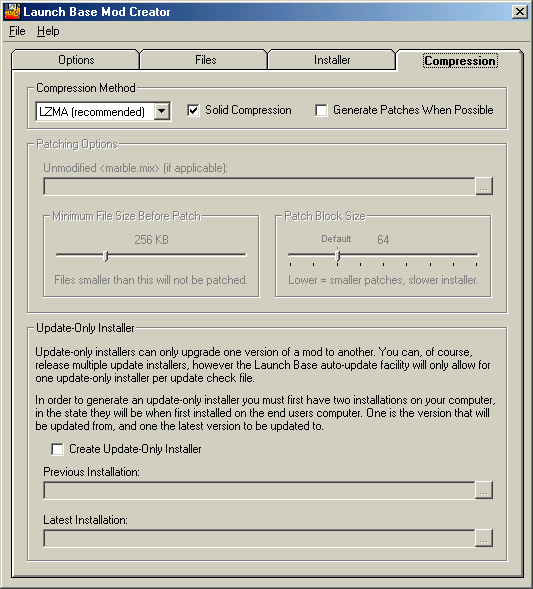Viewport: 533px width, 589px height.
Task: Click the Previous Installation path field
Action: coord(259,490)
